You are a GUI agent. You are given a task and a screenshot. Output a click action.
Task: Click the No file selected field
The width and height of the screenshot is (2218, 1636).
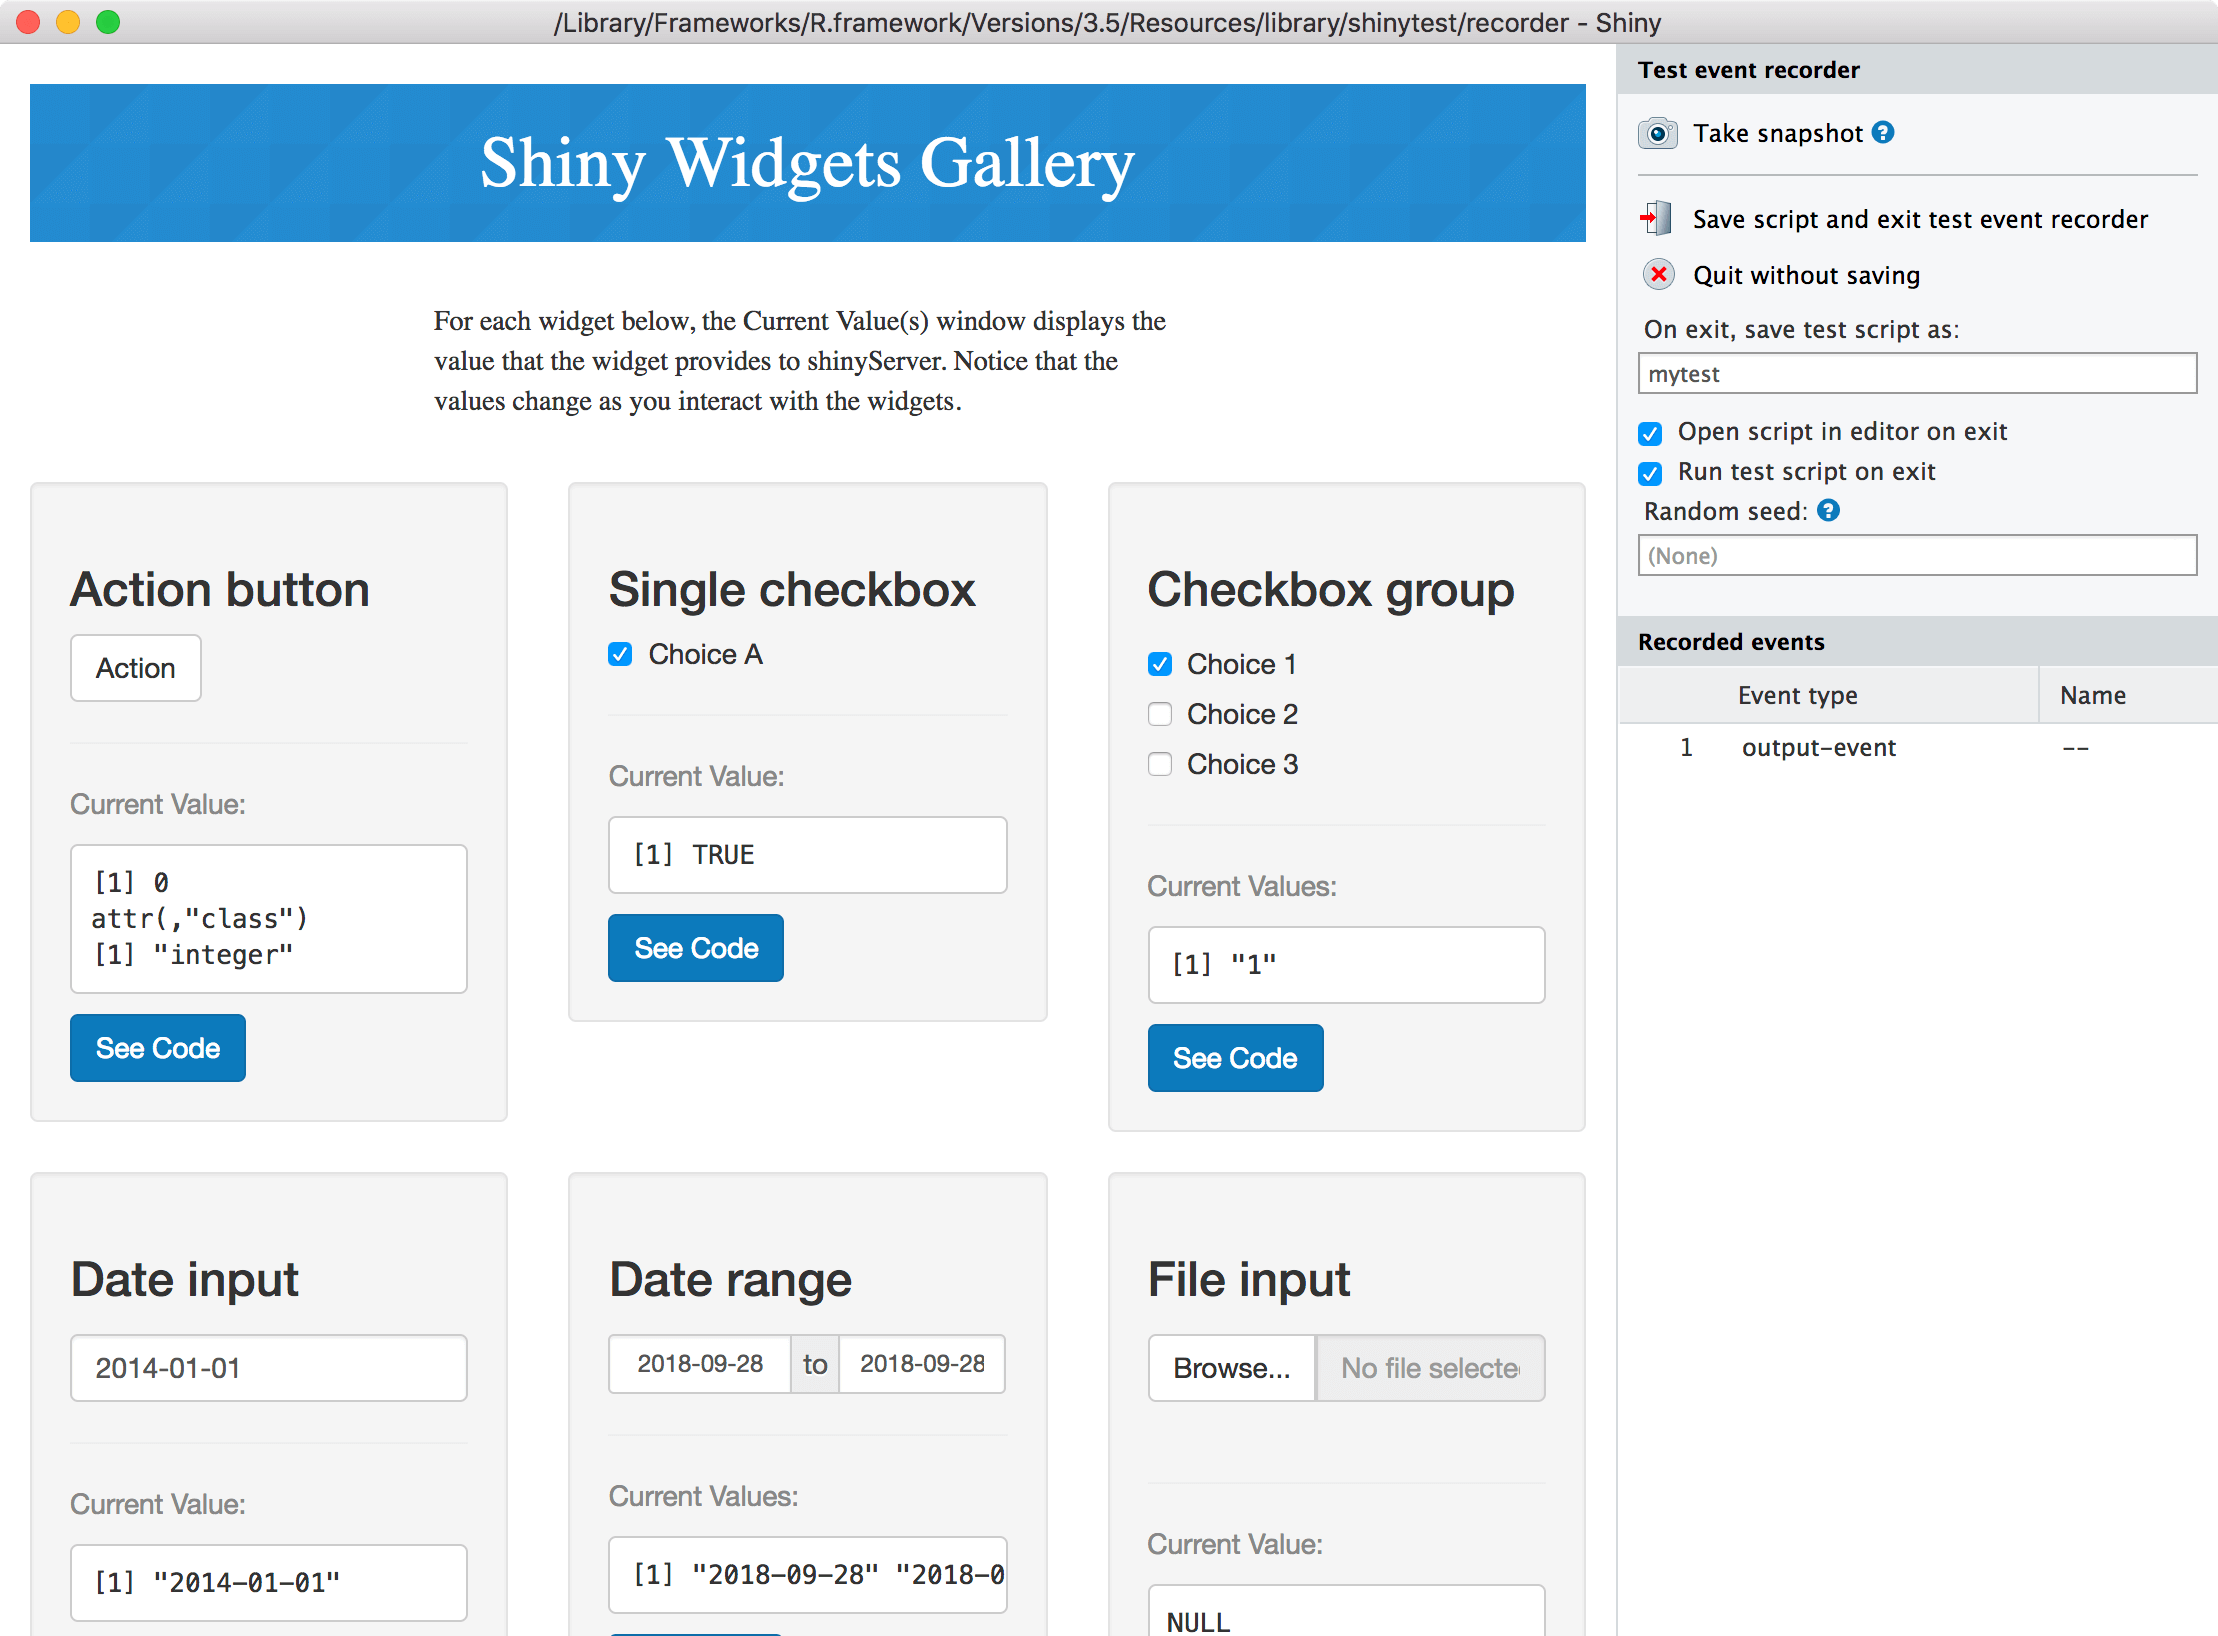pos(1430,1368)
